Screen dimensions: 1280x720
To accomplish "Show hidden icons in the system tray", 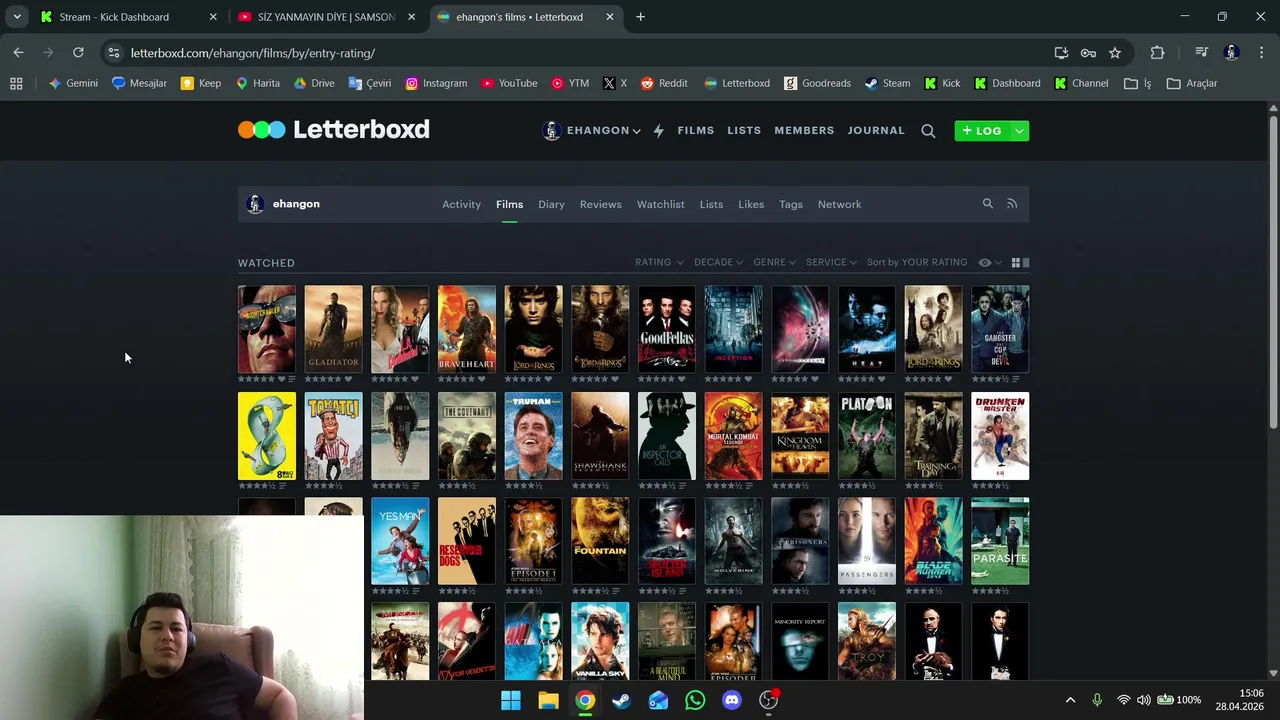I will coord(1070,700).
